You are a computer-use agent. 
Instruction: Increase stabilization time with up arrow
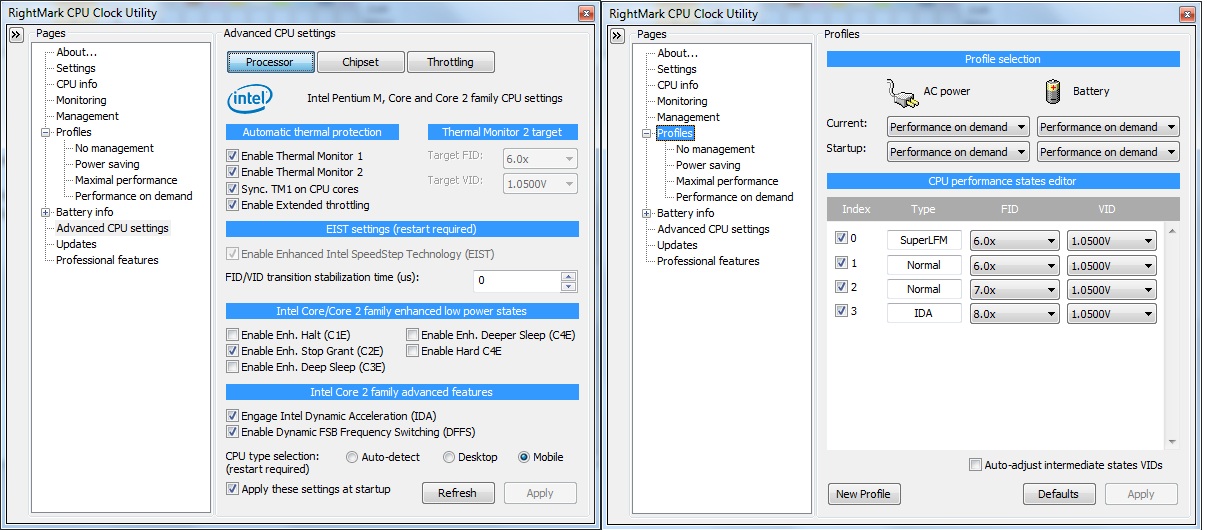tap(569, 276)
